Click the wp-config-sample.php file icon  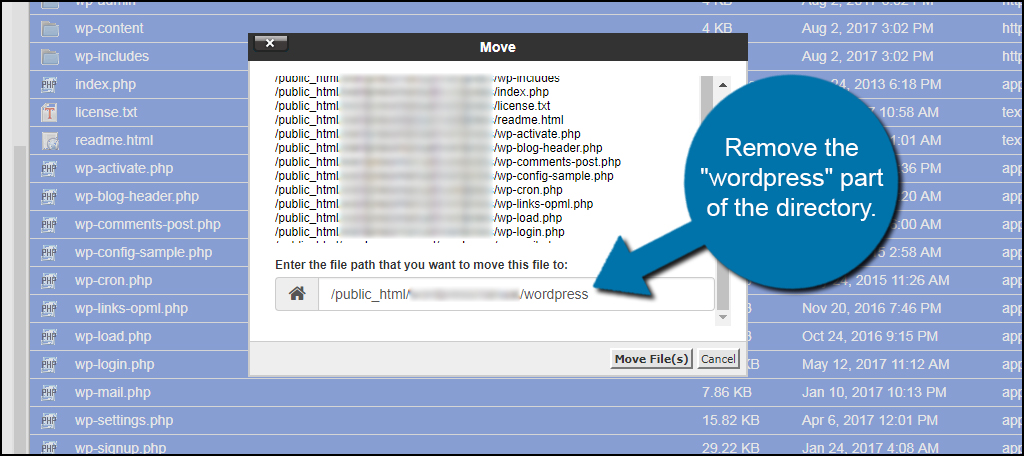click(50, 253)
